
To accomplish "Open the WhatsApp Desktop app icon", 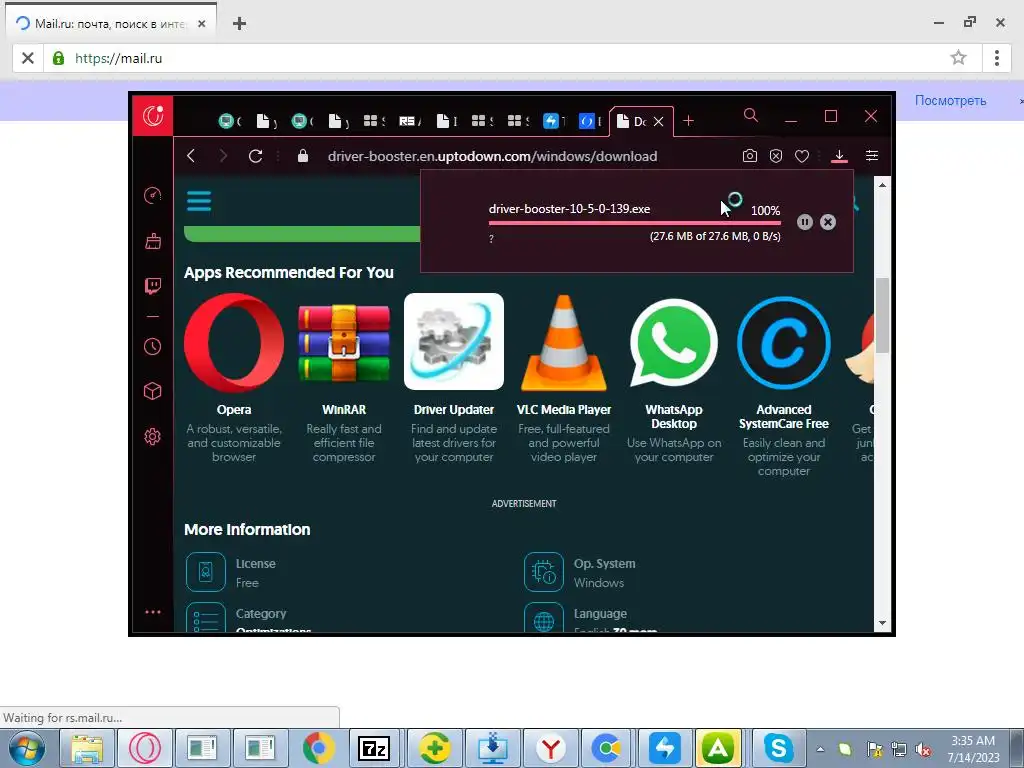I will coord(674,342).
